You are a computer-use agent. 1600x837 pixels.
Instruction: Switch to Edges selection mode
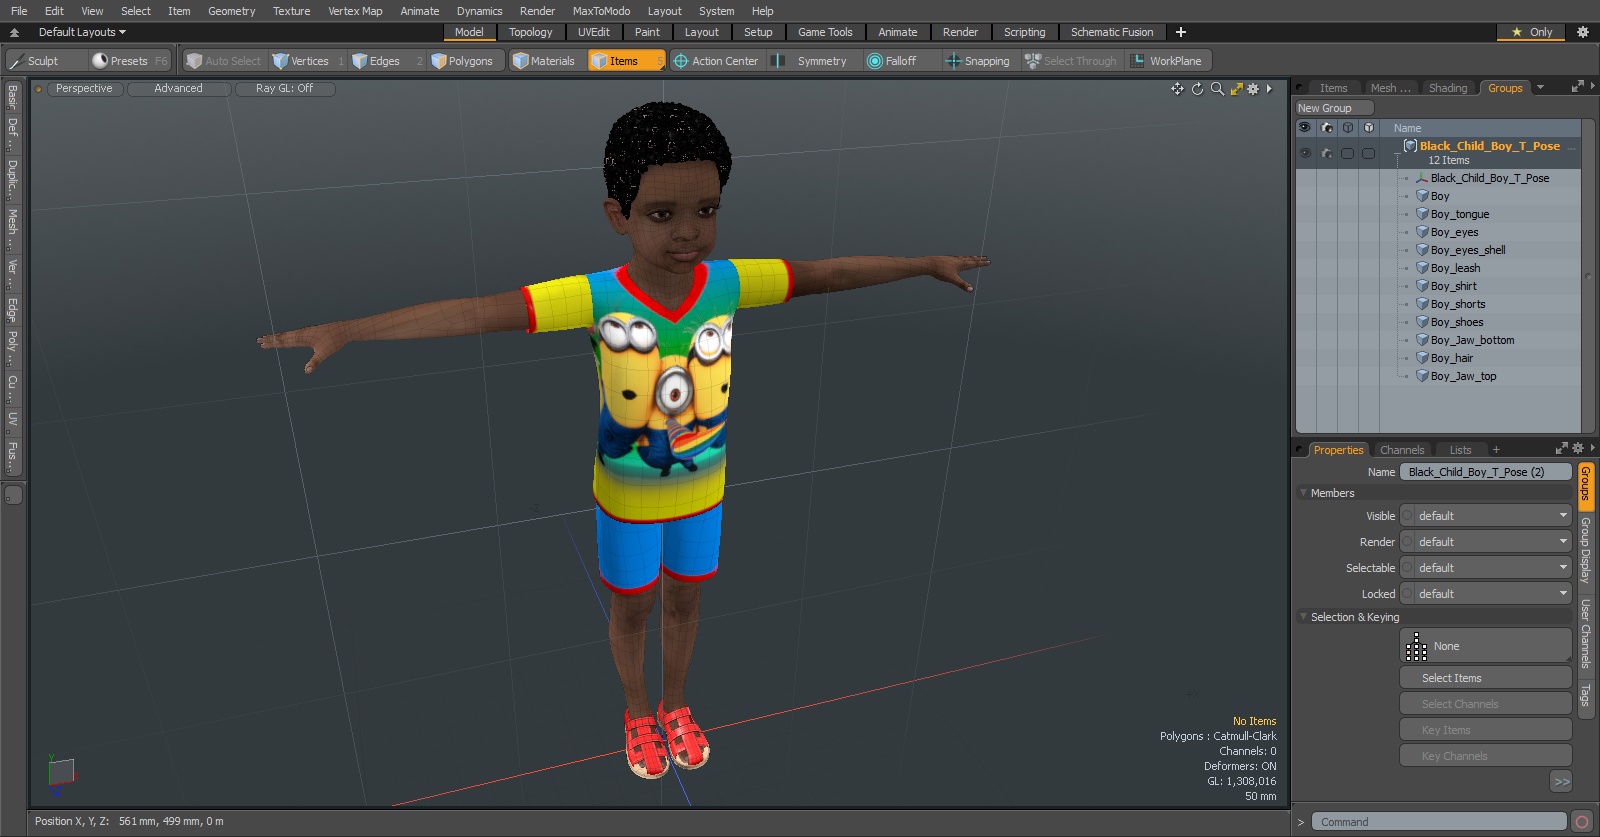387,61
